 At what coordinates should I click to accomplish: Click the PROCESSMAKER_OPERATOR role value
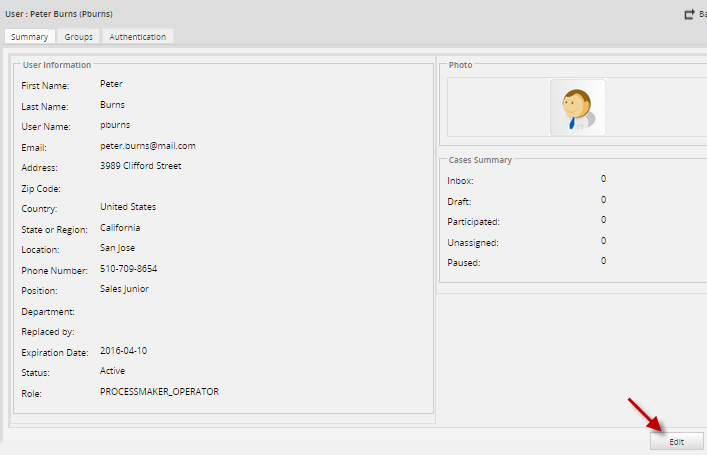coord(159,392)
